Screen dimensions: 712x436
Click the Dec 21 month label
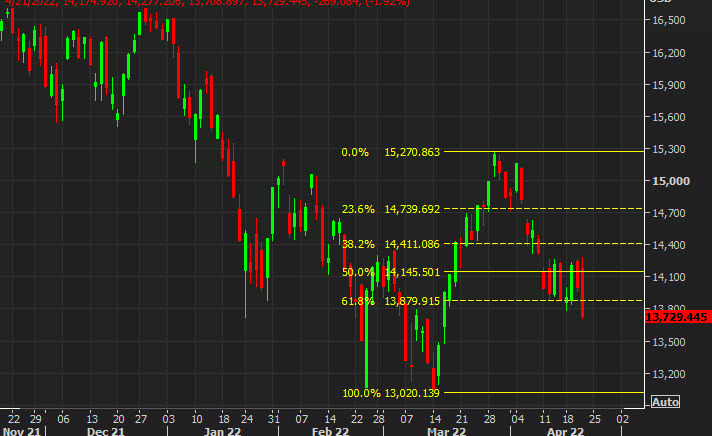coord(105,430)
